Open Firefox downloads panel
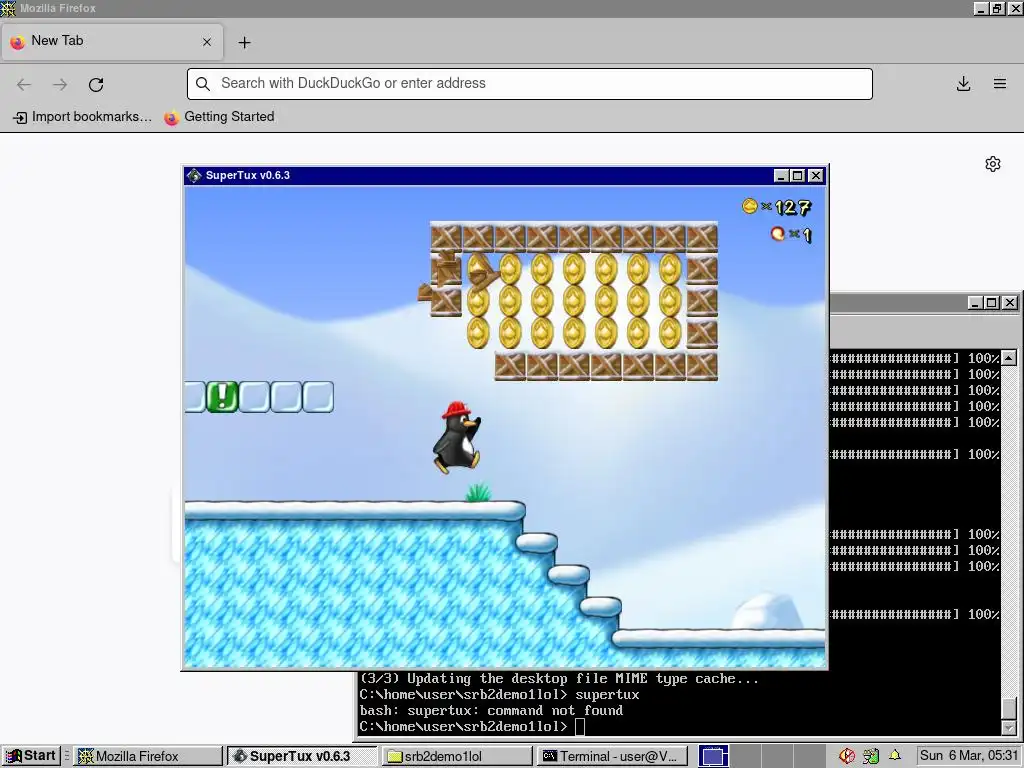The height and width of the screenshot is (768, 1024). (963, 84)
